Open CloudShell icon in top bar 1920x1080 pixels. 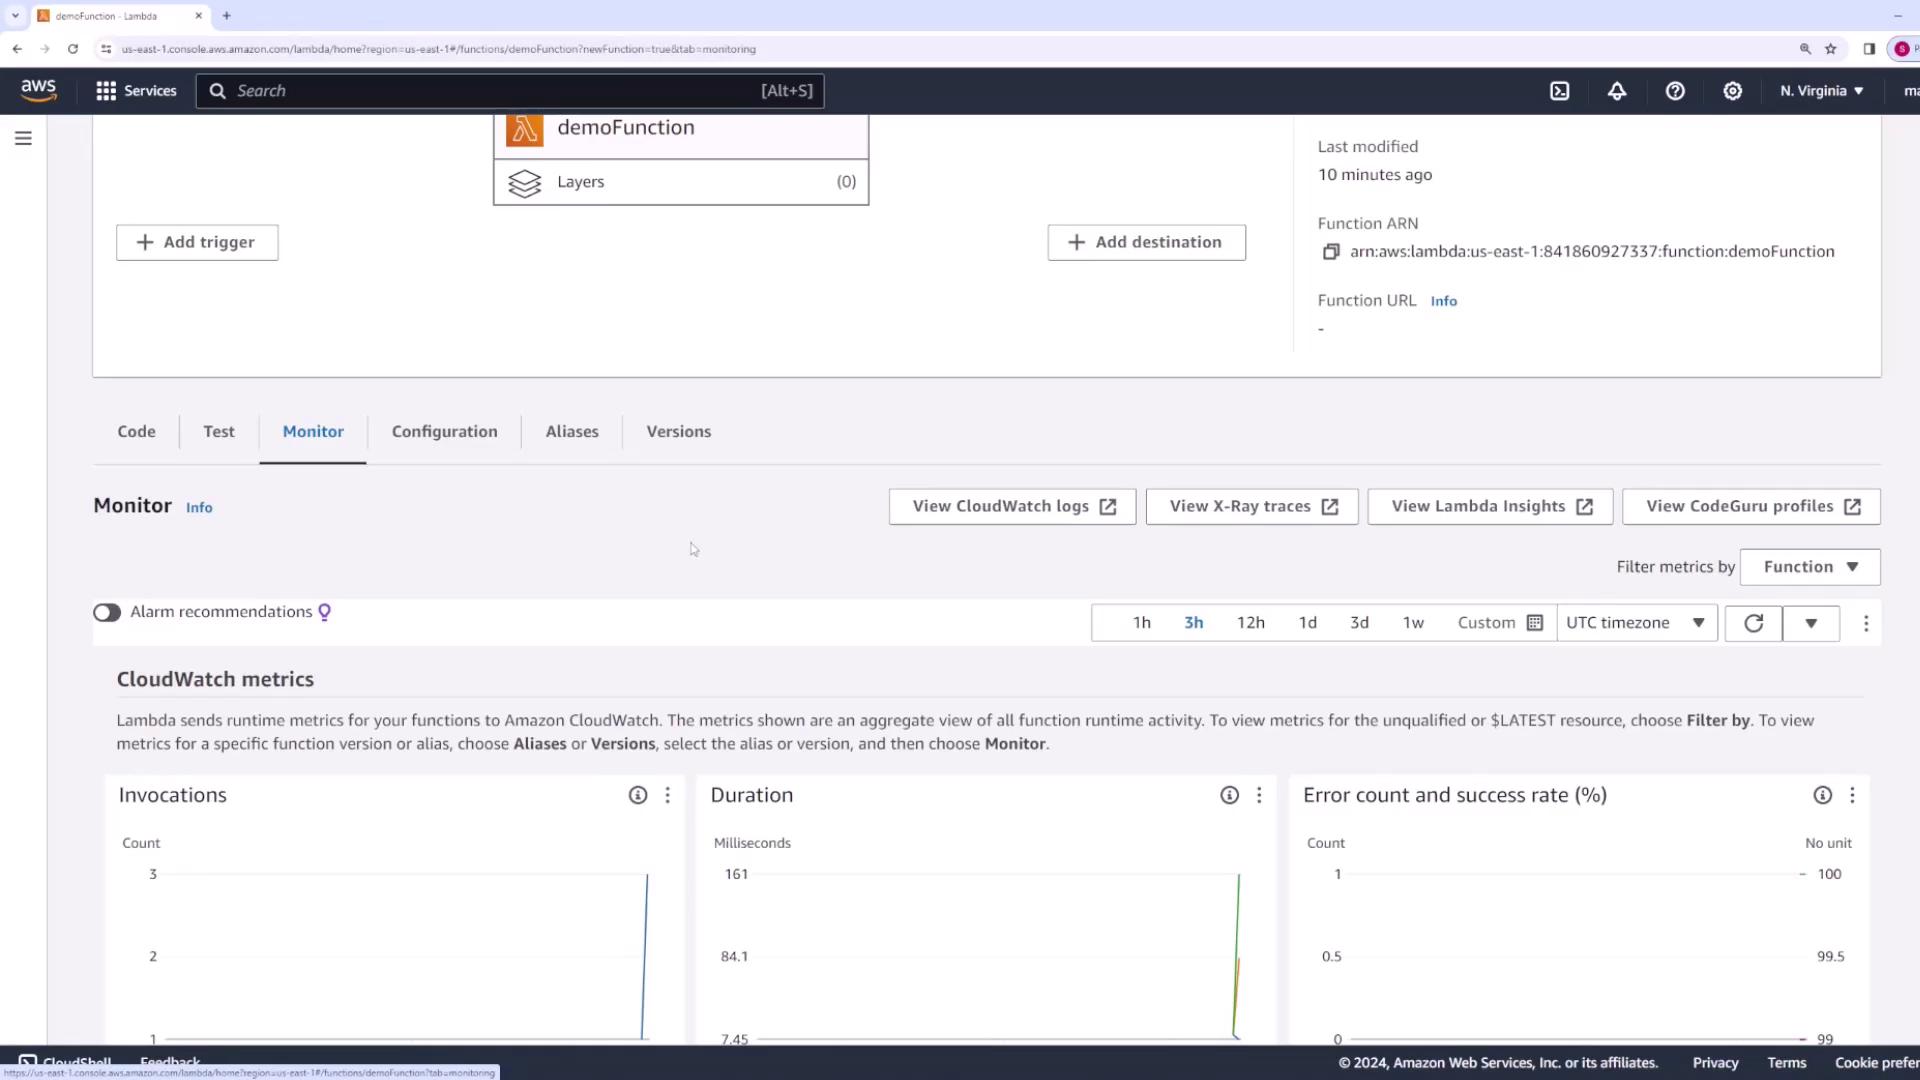click(x=1559, y=91)
